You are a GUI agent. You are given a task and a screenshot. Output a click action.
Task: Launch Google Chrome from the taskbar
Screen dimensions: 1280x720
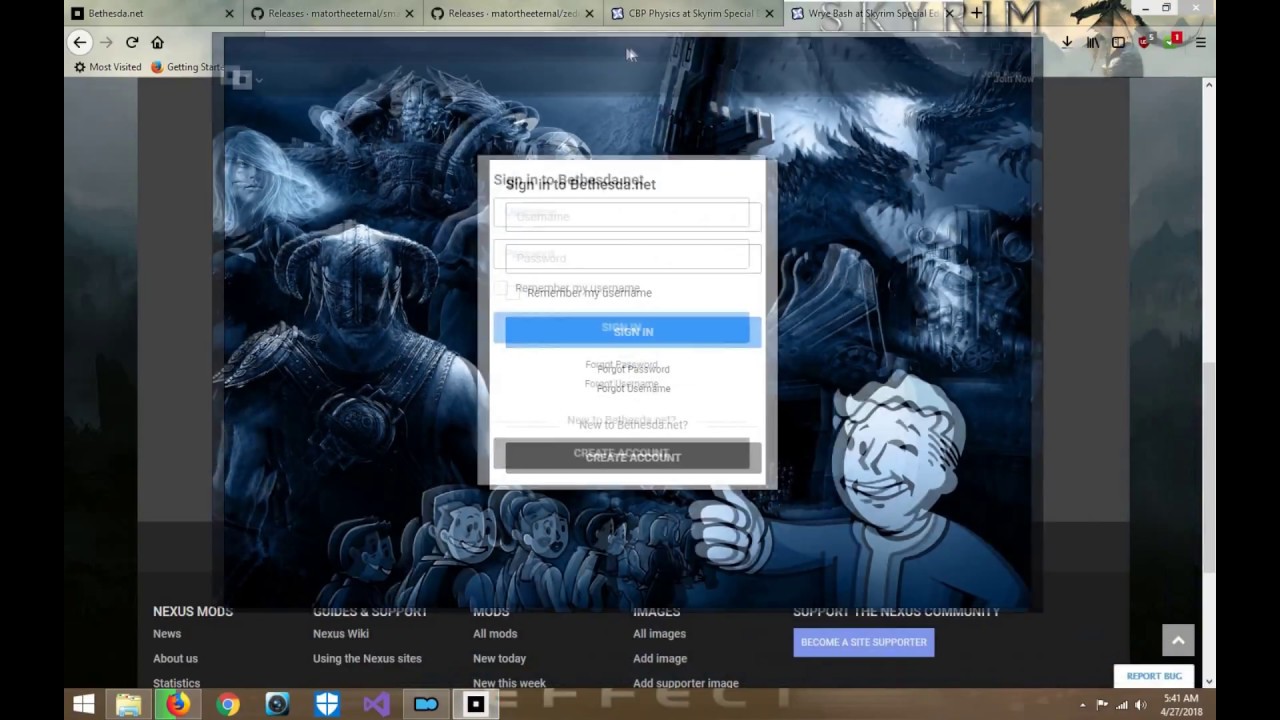tap(228, 705)
